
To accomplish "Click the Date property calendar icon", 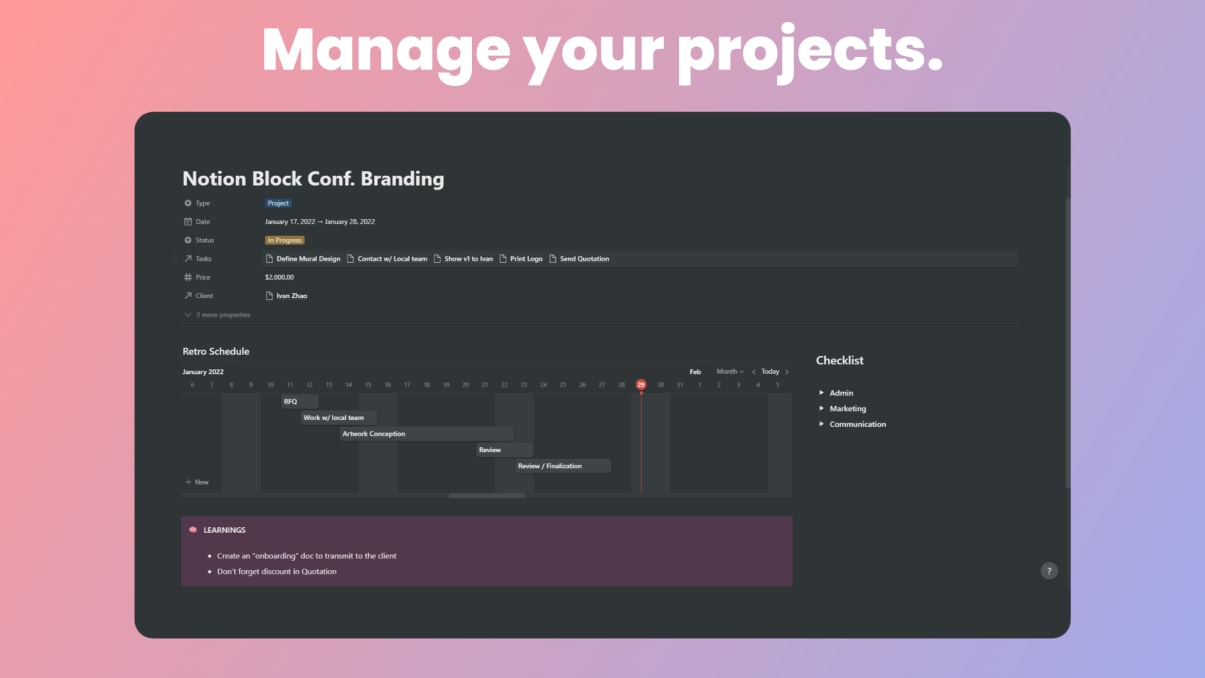I will click(x=187, y=221).
